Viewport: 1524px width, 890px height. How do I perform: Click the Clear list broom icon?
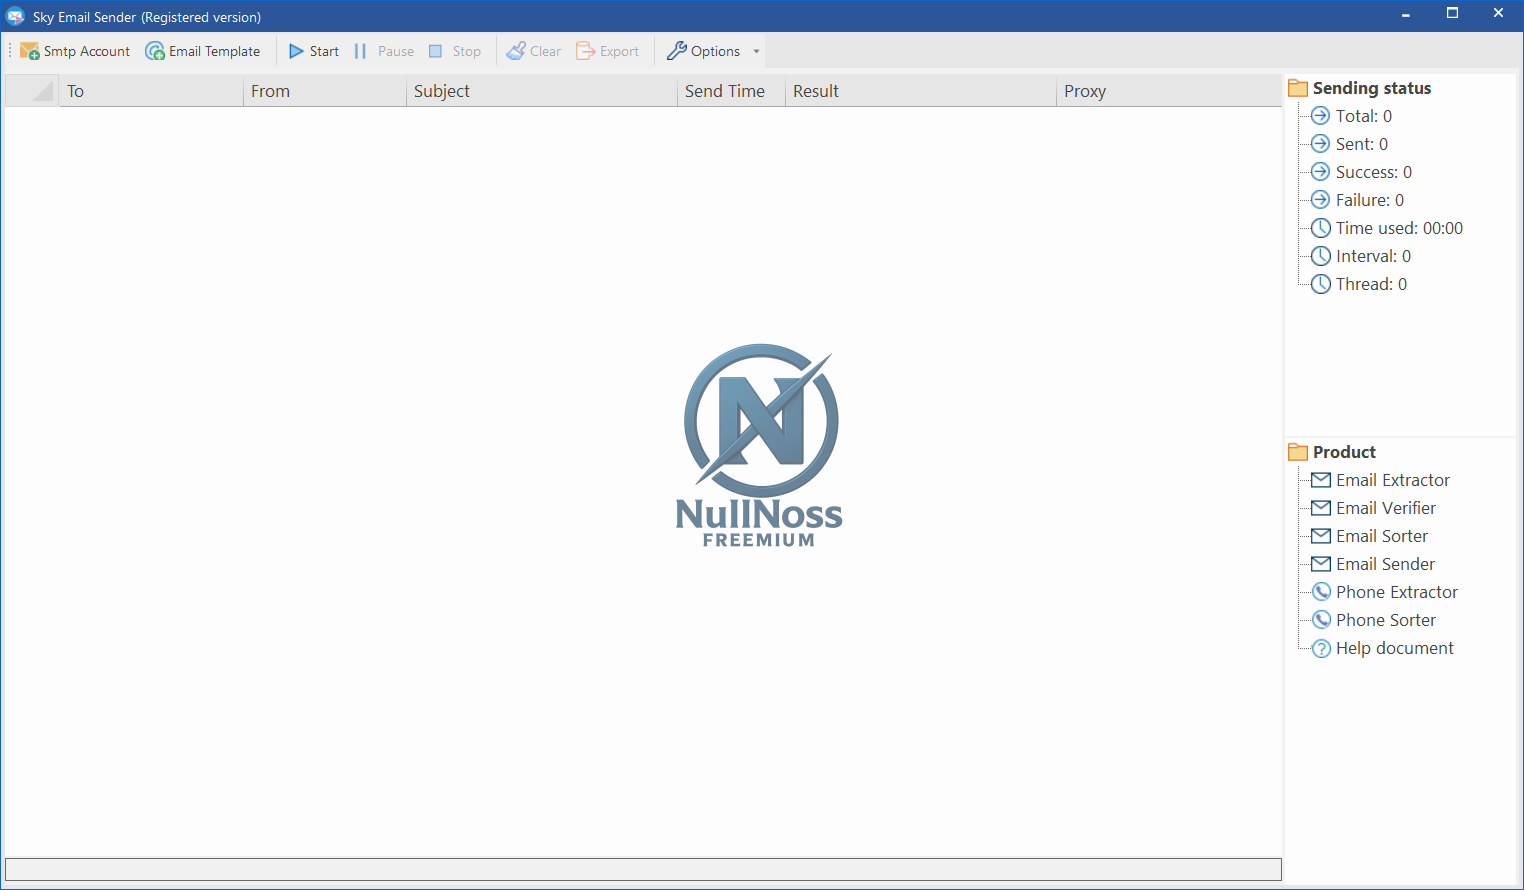point(516,51)
